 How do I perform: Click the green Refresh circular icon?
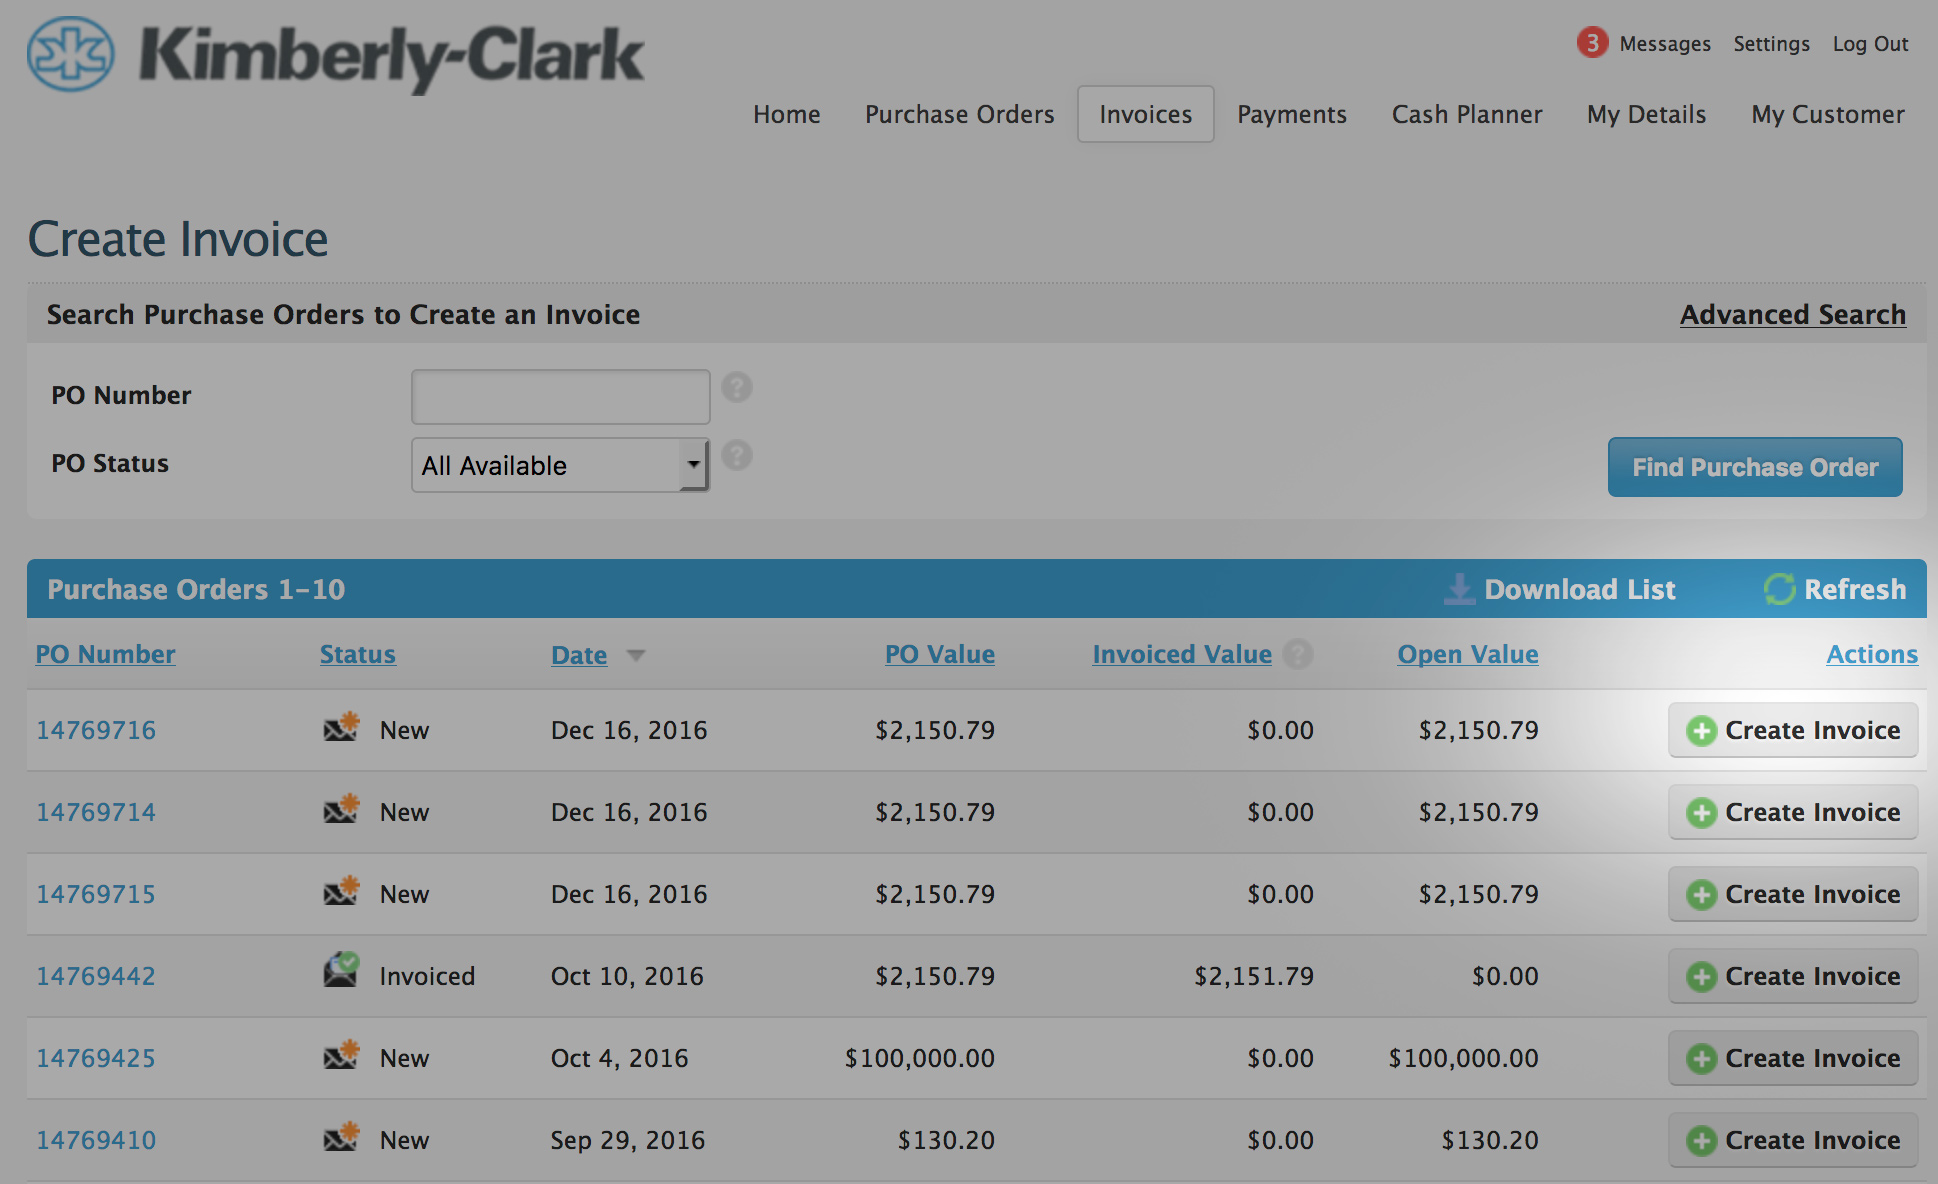1779,589
